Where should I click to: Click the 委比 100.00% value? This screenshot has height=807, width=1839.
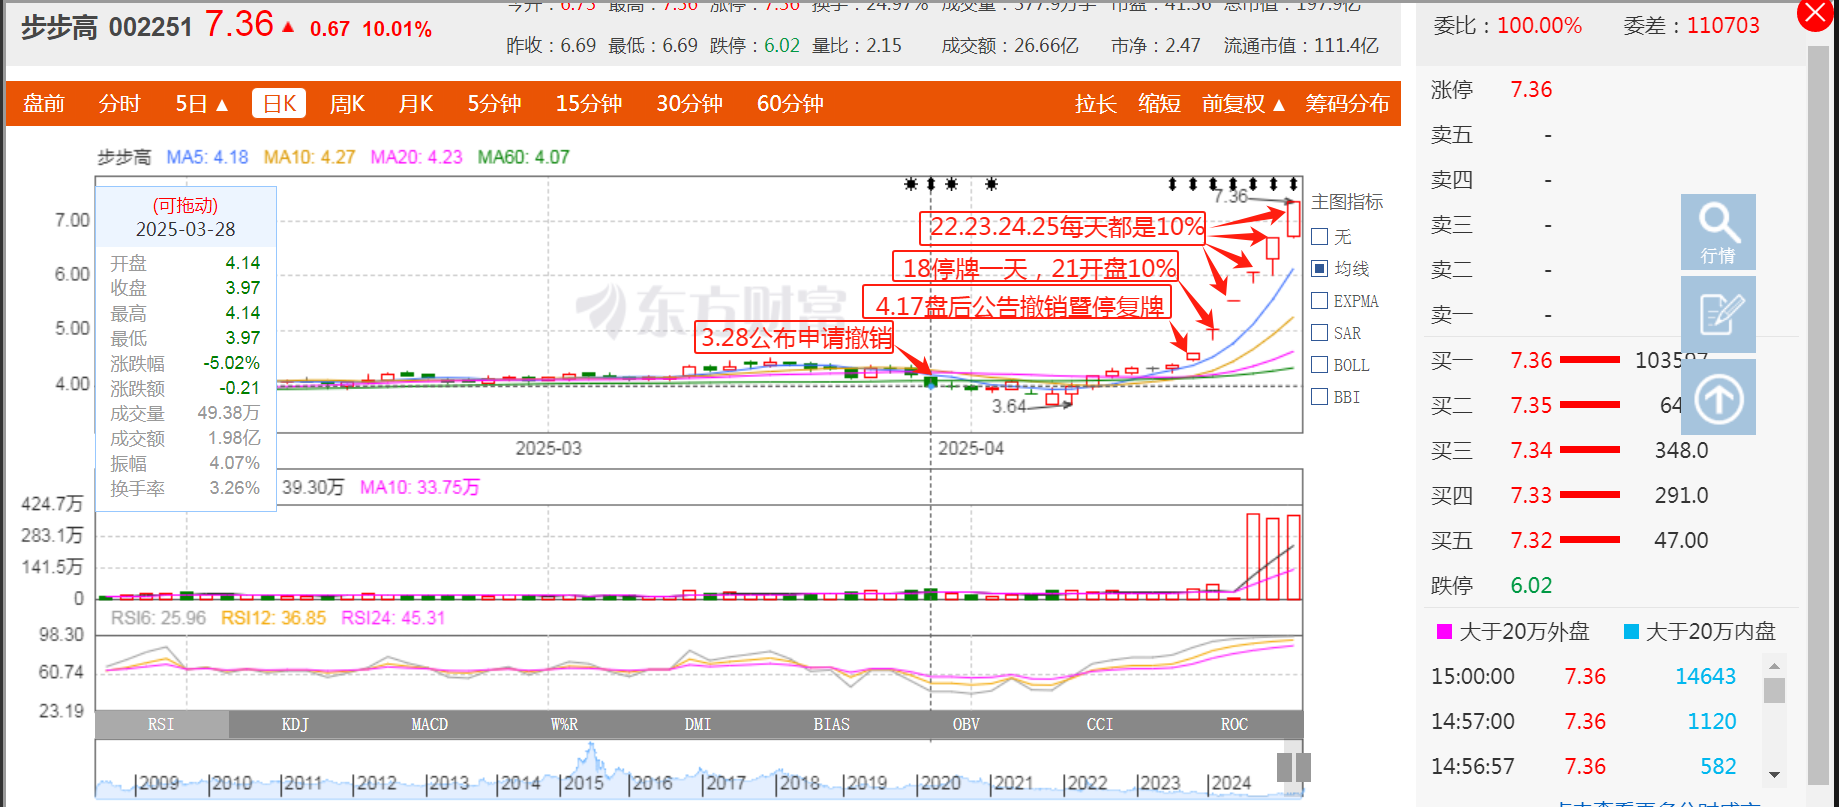1539,26
